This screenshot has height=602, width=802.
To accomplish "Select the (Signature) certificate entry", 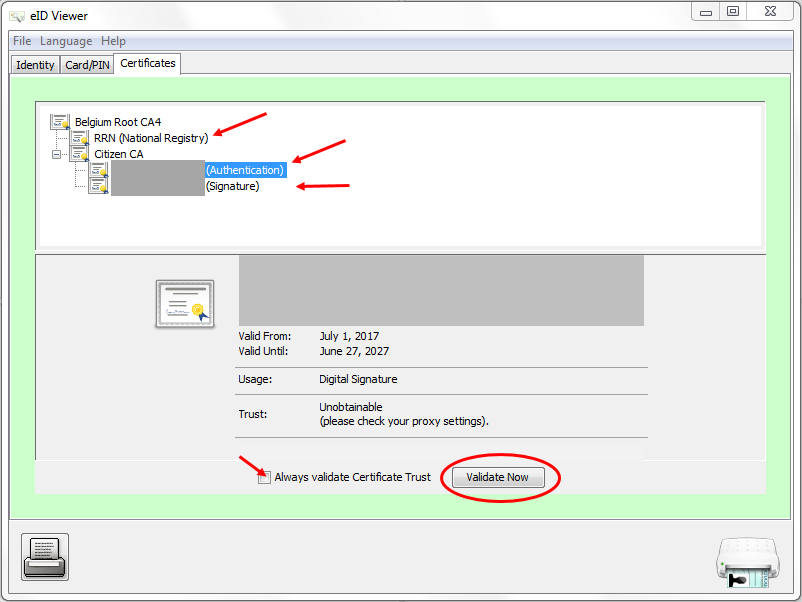I will click(233, 186).
